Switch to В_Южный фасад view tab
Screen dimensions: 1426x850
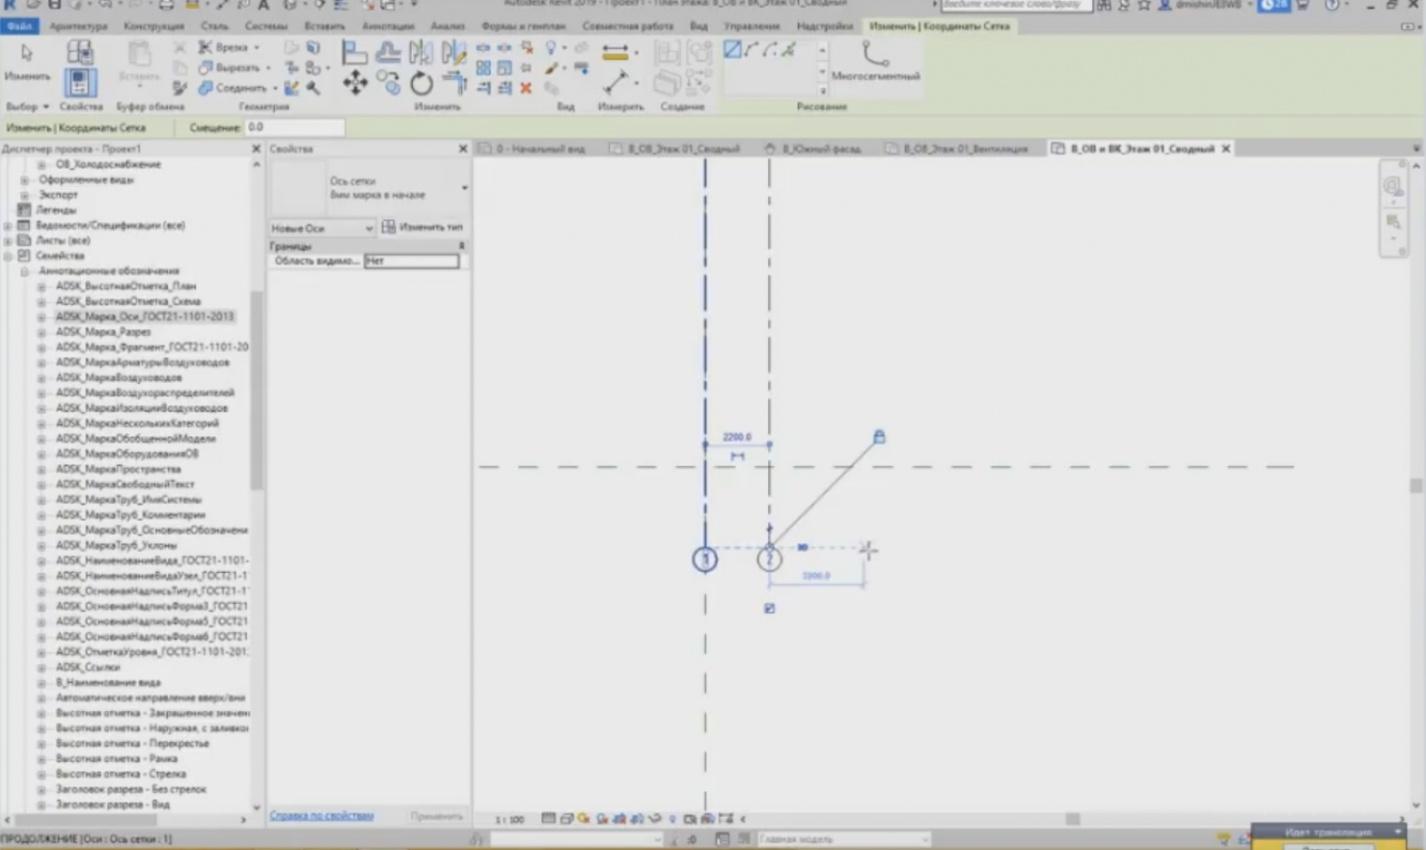click(x=815, y=149)
